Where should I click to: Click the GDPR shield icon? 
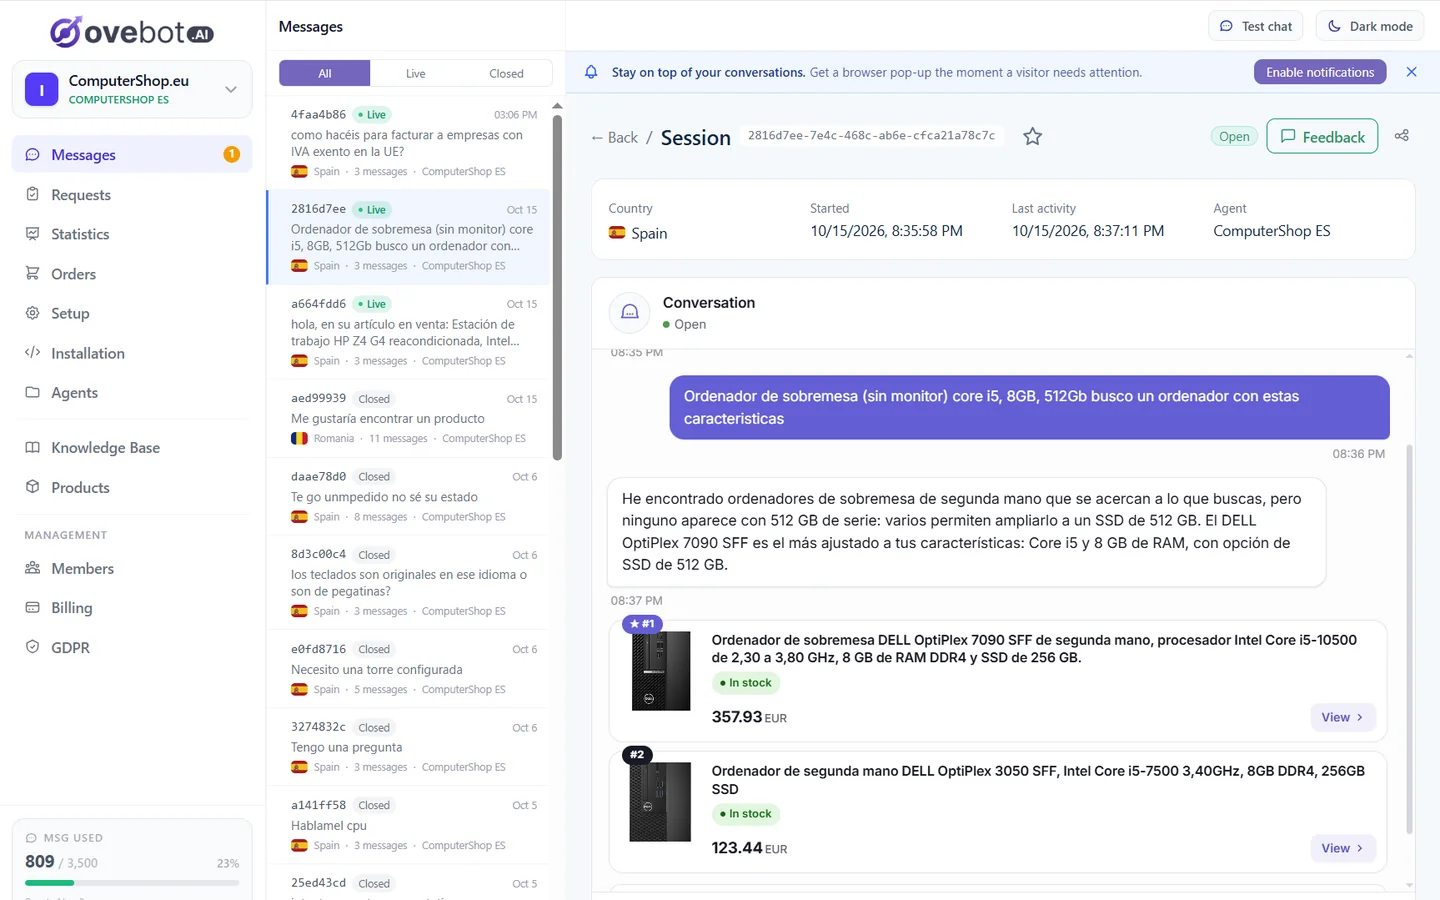click(x=32, y=647)
